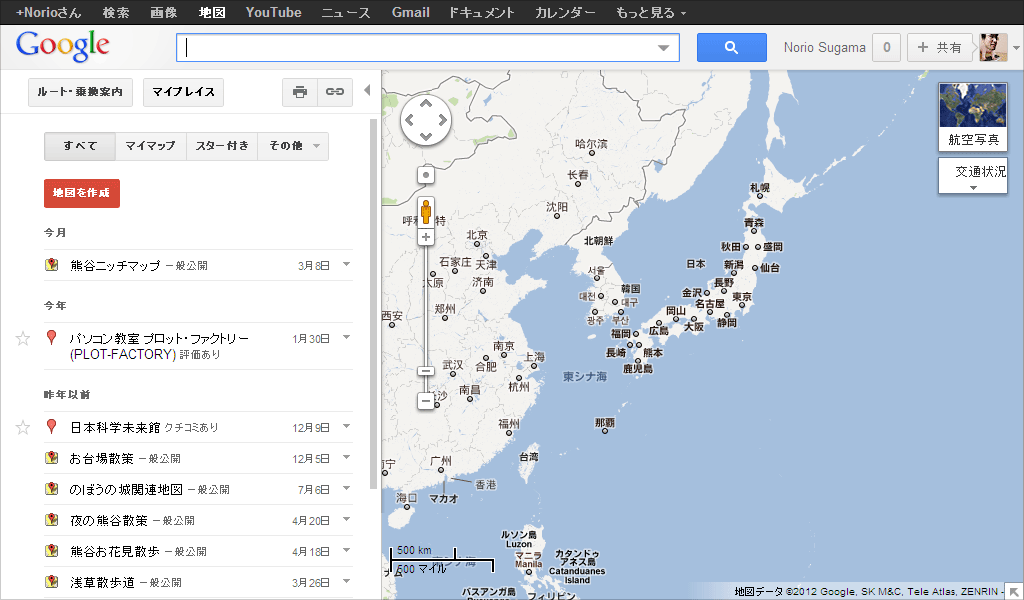Pan map right with the right arrow
Viewport: 1024px width, 600px height.
[443, 120]
